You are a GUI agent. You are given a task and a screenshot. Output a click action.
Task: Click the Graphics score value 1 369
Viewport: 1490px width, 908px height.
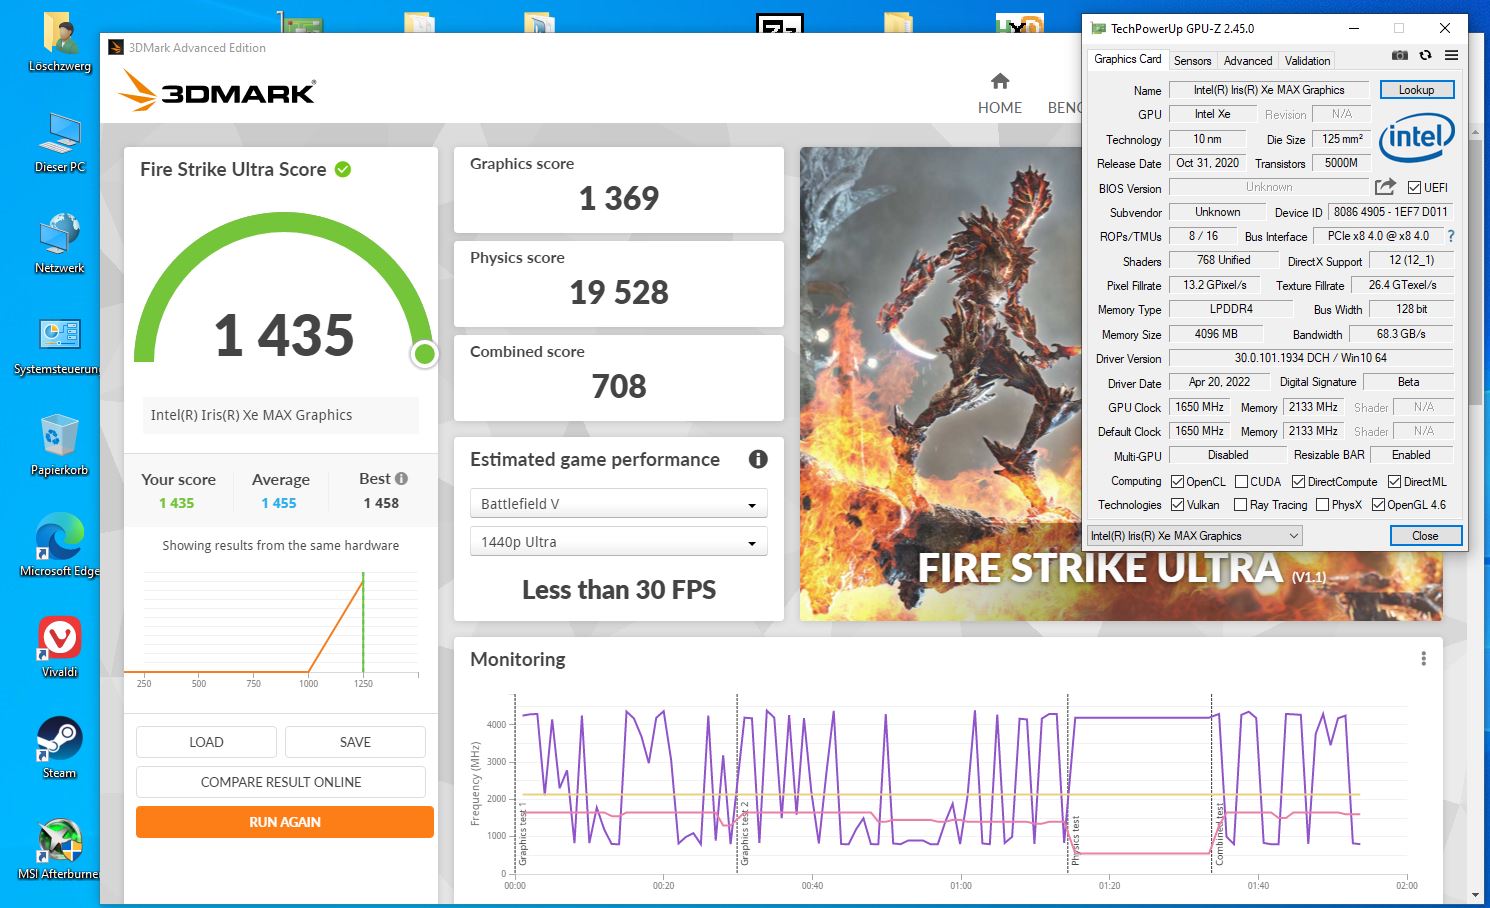(x=619, y=198)
